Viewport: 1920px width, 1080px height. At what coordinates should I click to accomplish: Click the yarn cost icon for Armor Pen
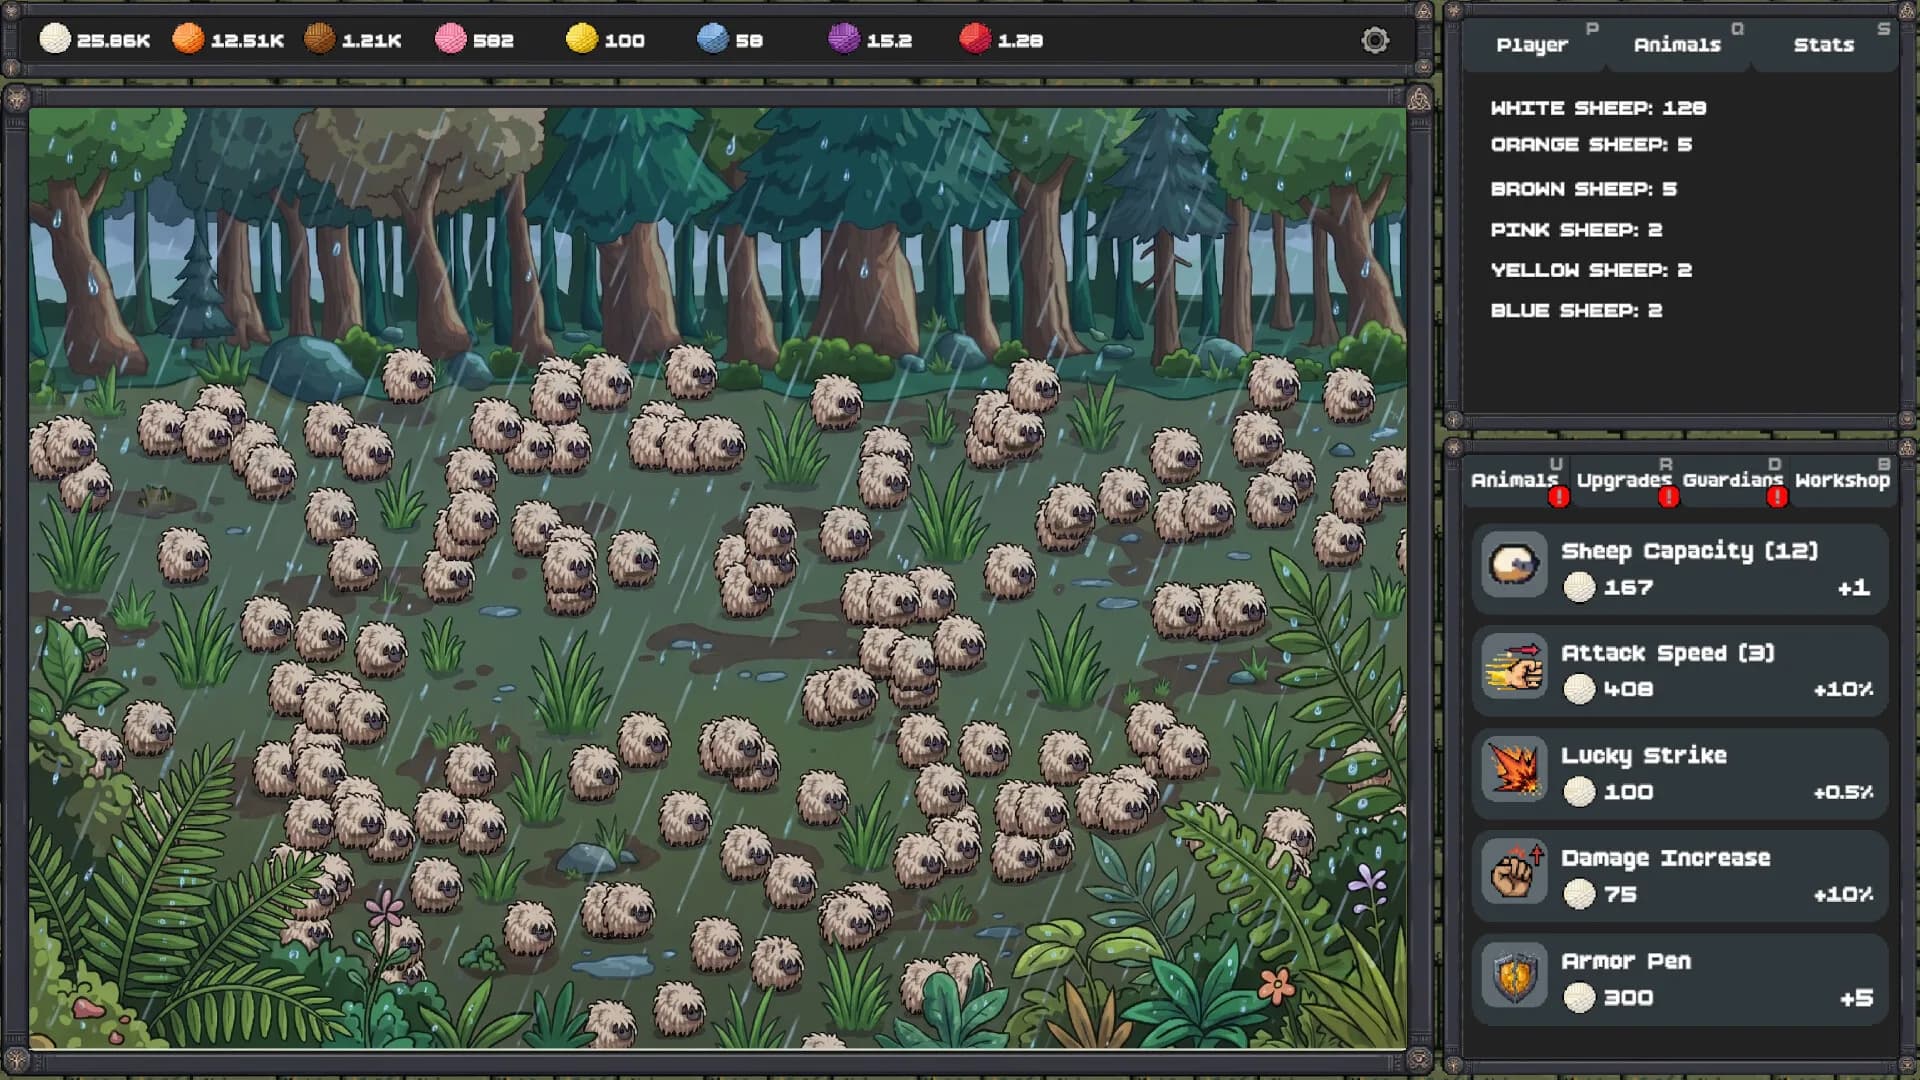(1579, 997)
